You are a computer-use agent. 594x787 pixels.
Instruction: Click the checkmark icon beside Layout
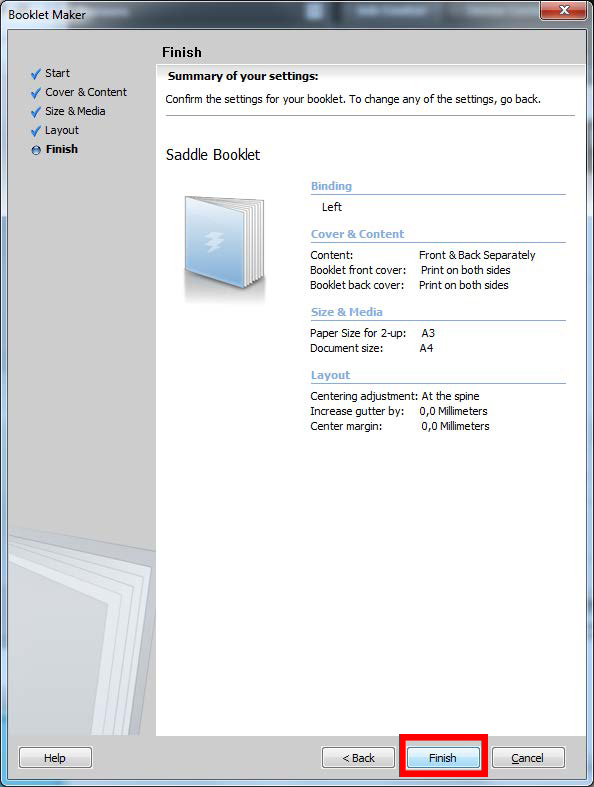(x=36, y=131)
